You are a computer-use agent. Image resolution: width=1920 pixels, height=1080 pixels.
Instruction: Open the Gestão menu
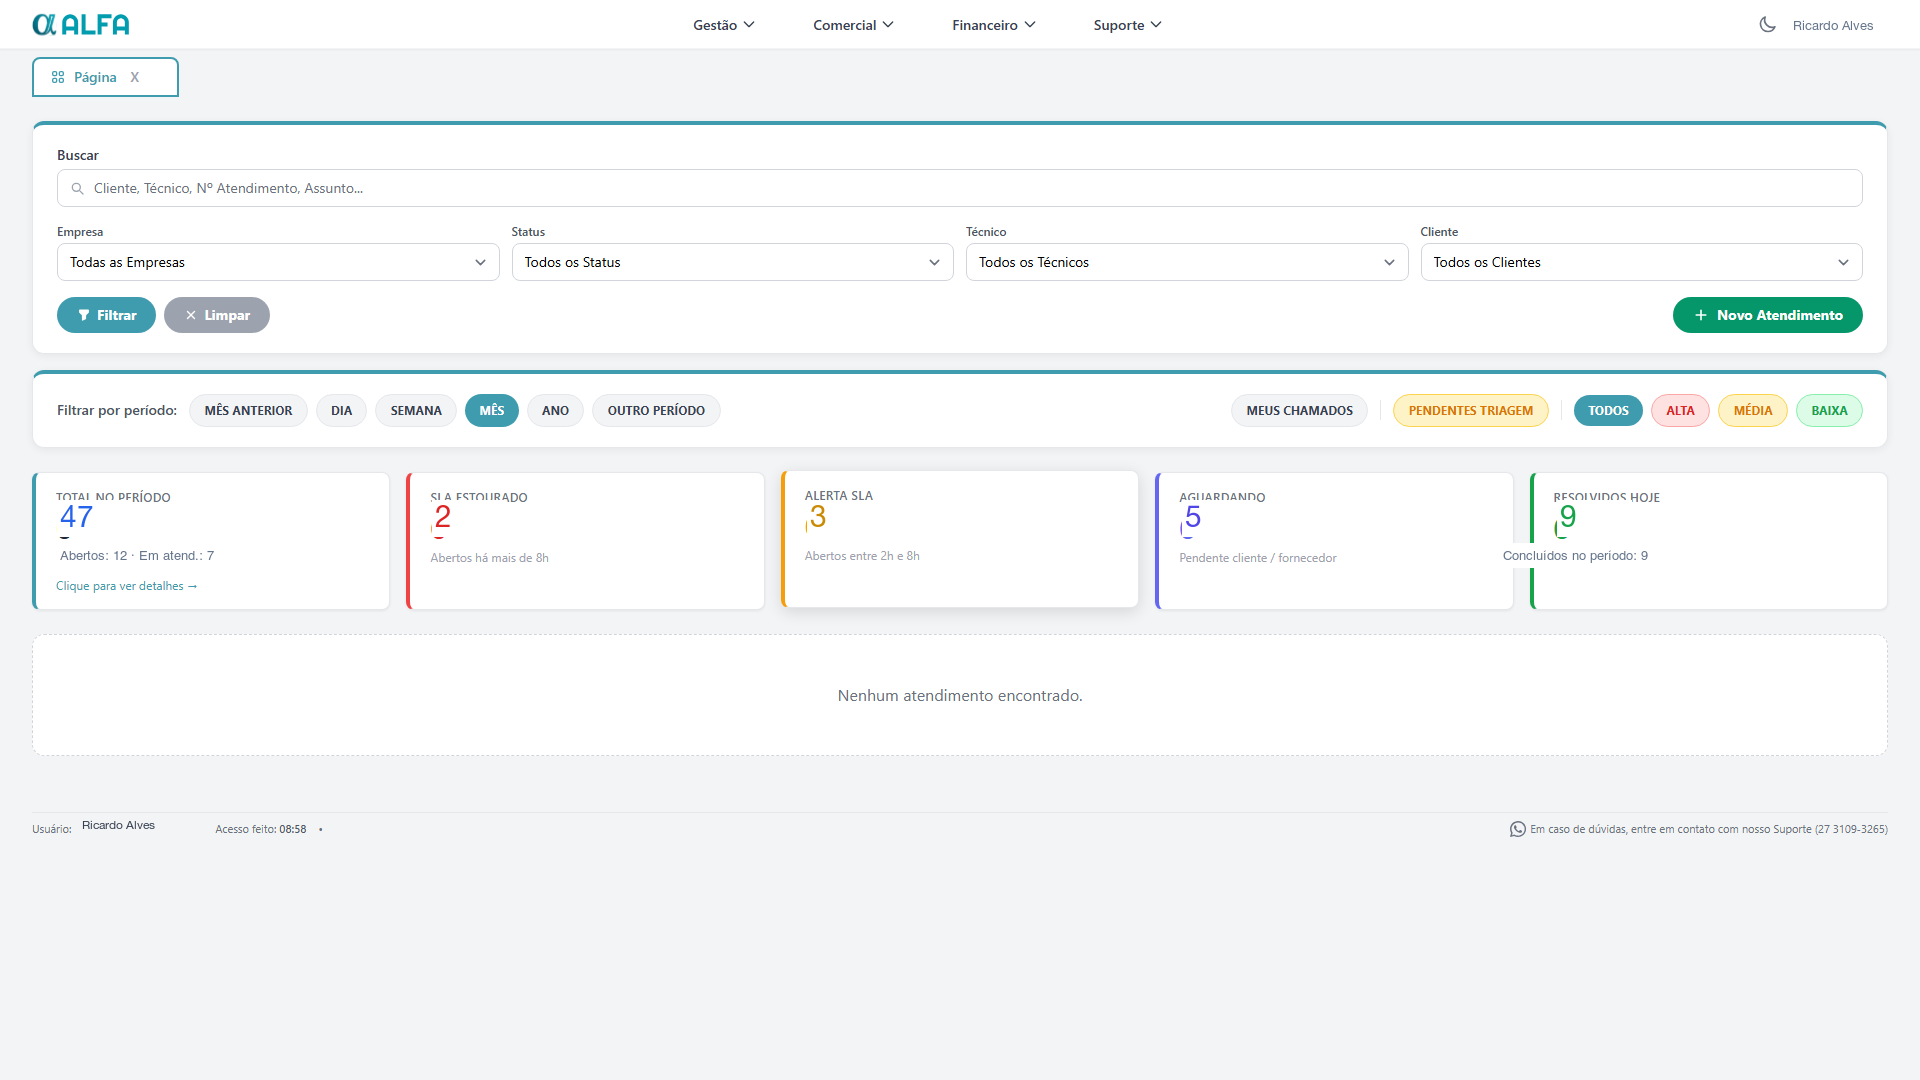coord(724,25)
